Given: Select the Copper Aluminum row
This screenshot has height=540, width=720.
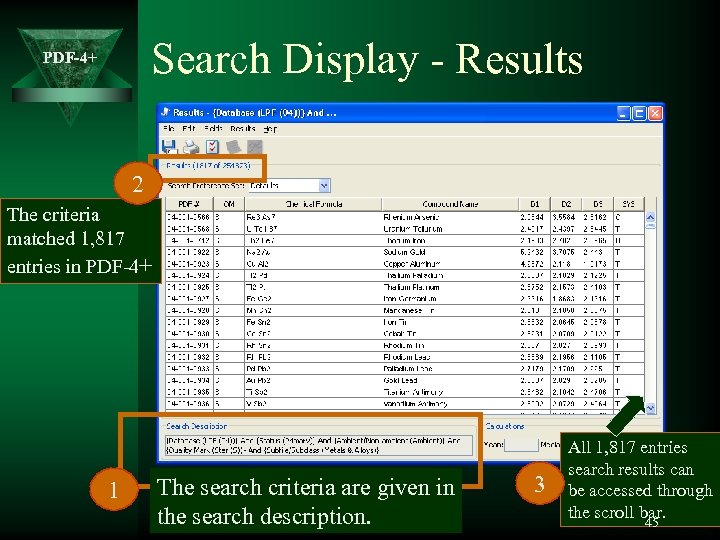Looking at the screenshot, I should [405, 264].
